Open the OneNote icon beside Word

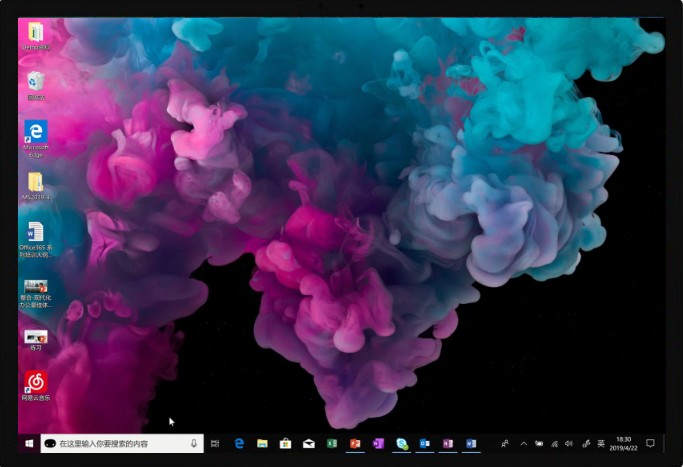click(x=448, y=443)
